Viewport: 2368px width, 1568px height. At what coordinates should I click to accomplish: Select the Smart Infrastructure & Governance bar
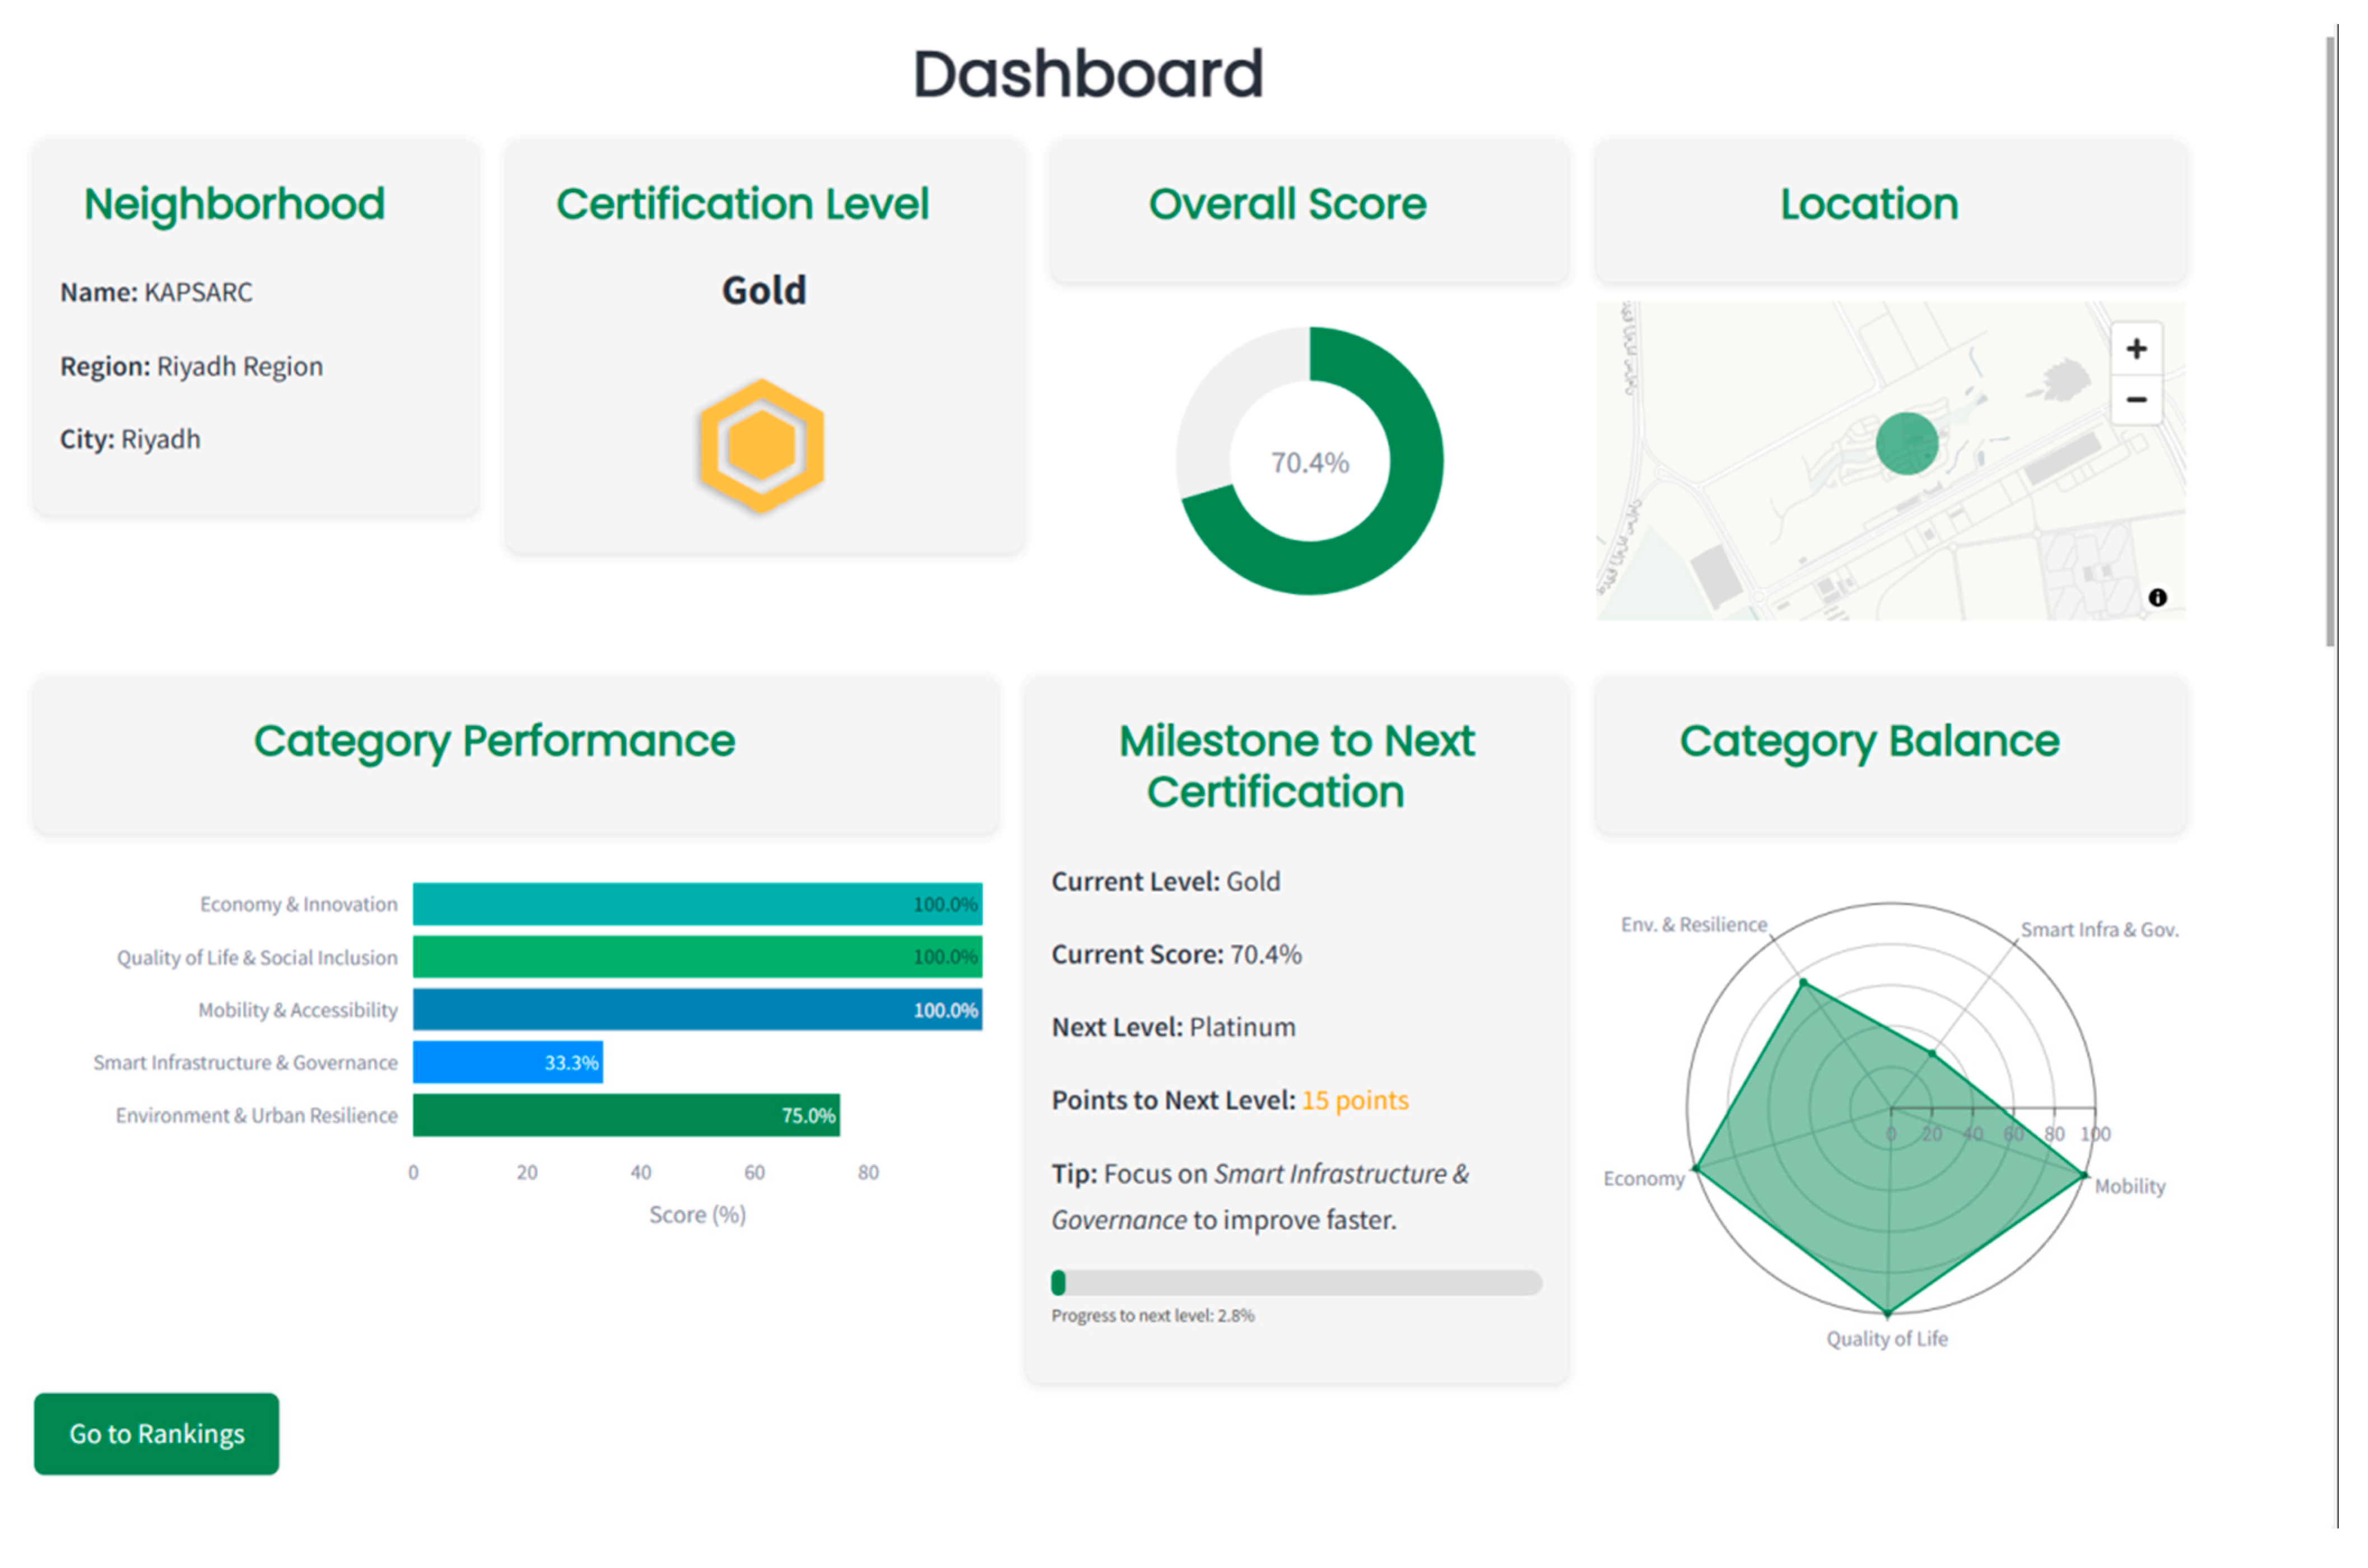tap(507, 1062)
